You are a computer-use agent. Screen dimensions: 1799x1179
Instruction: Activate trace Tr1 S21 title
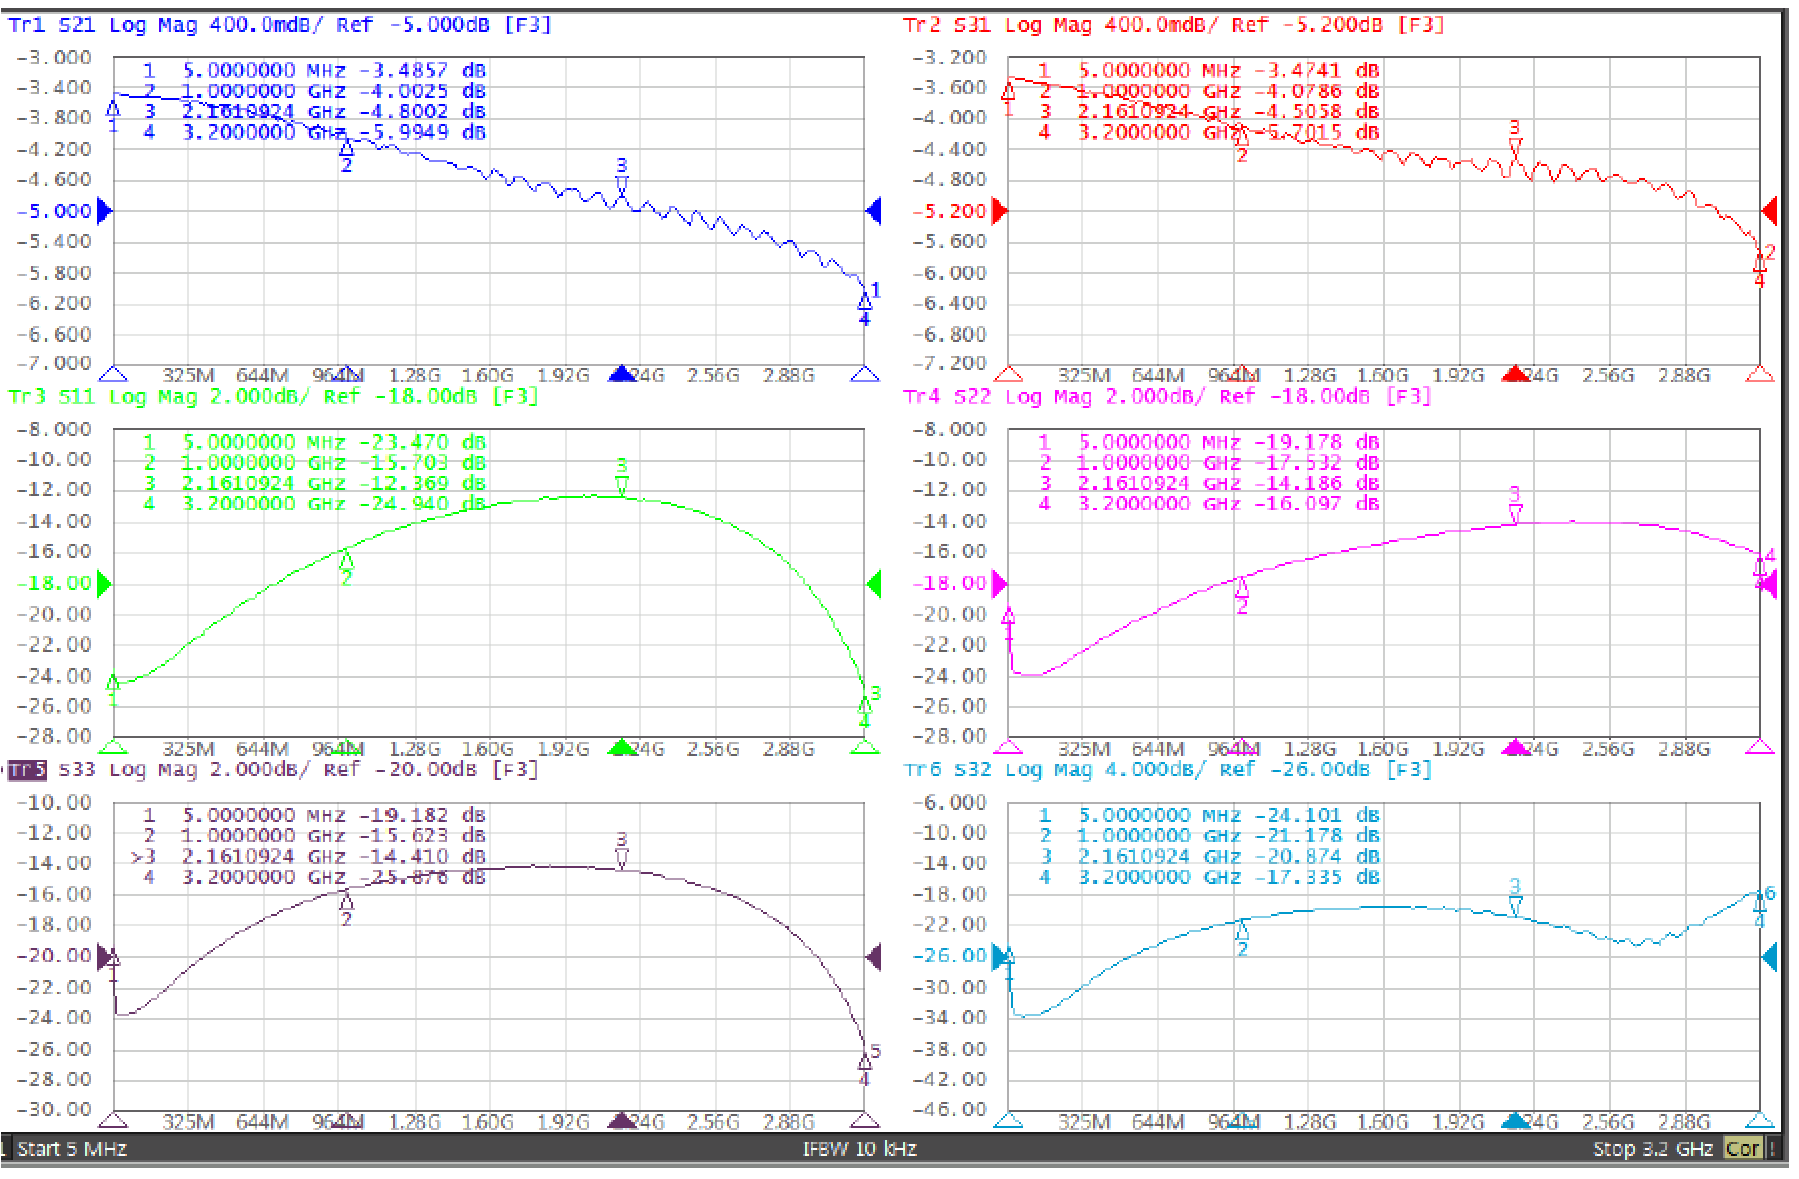(x=51, y=25)
